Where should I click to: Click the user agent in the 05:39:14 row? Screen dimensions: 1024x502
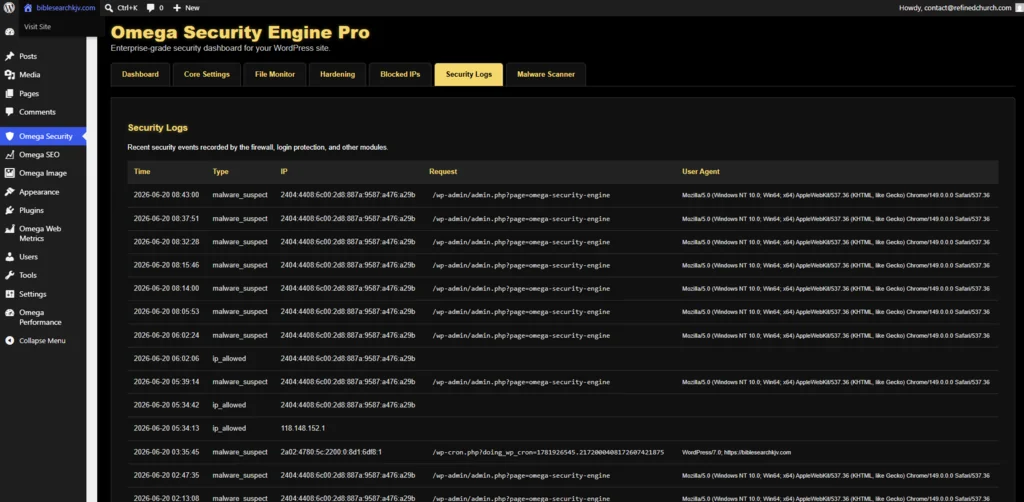click(835, 382)
